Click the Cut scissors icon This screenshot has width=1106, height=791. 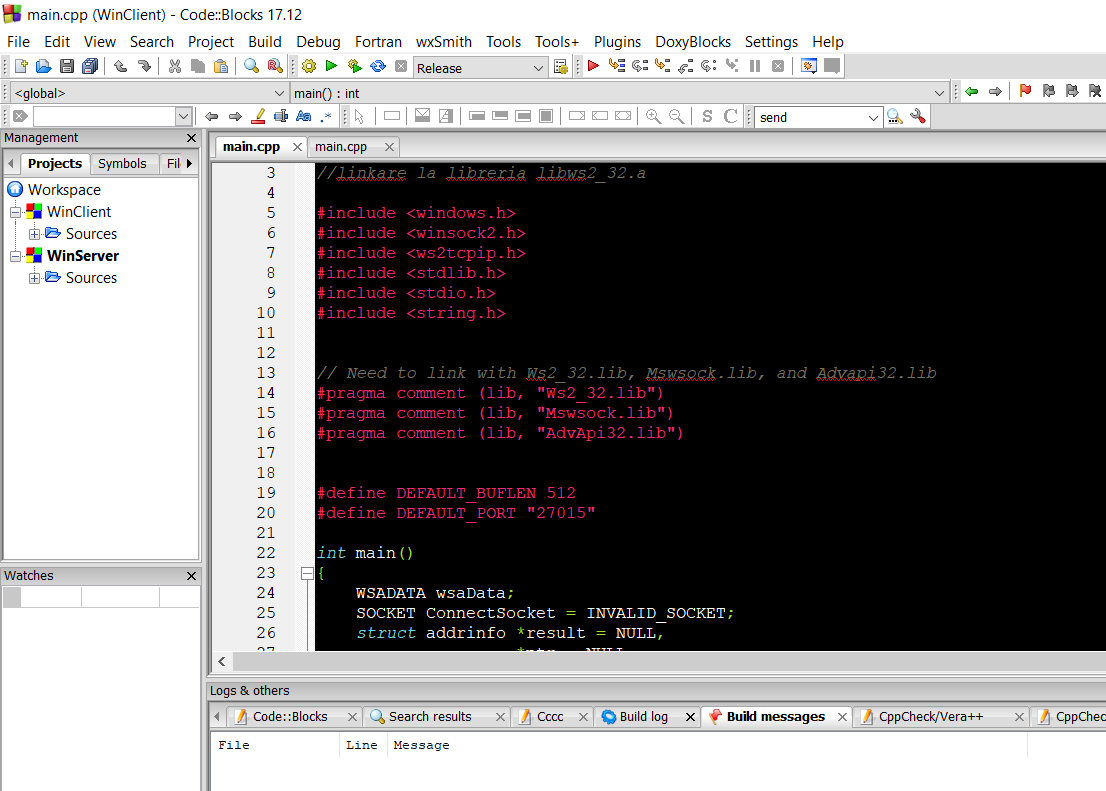tap(175, 66)
